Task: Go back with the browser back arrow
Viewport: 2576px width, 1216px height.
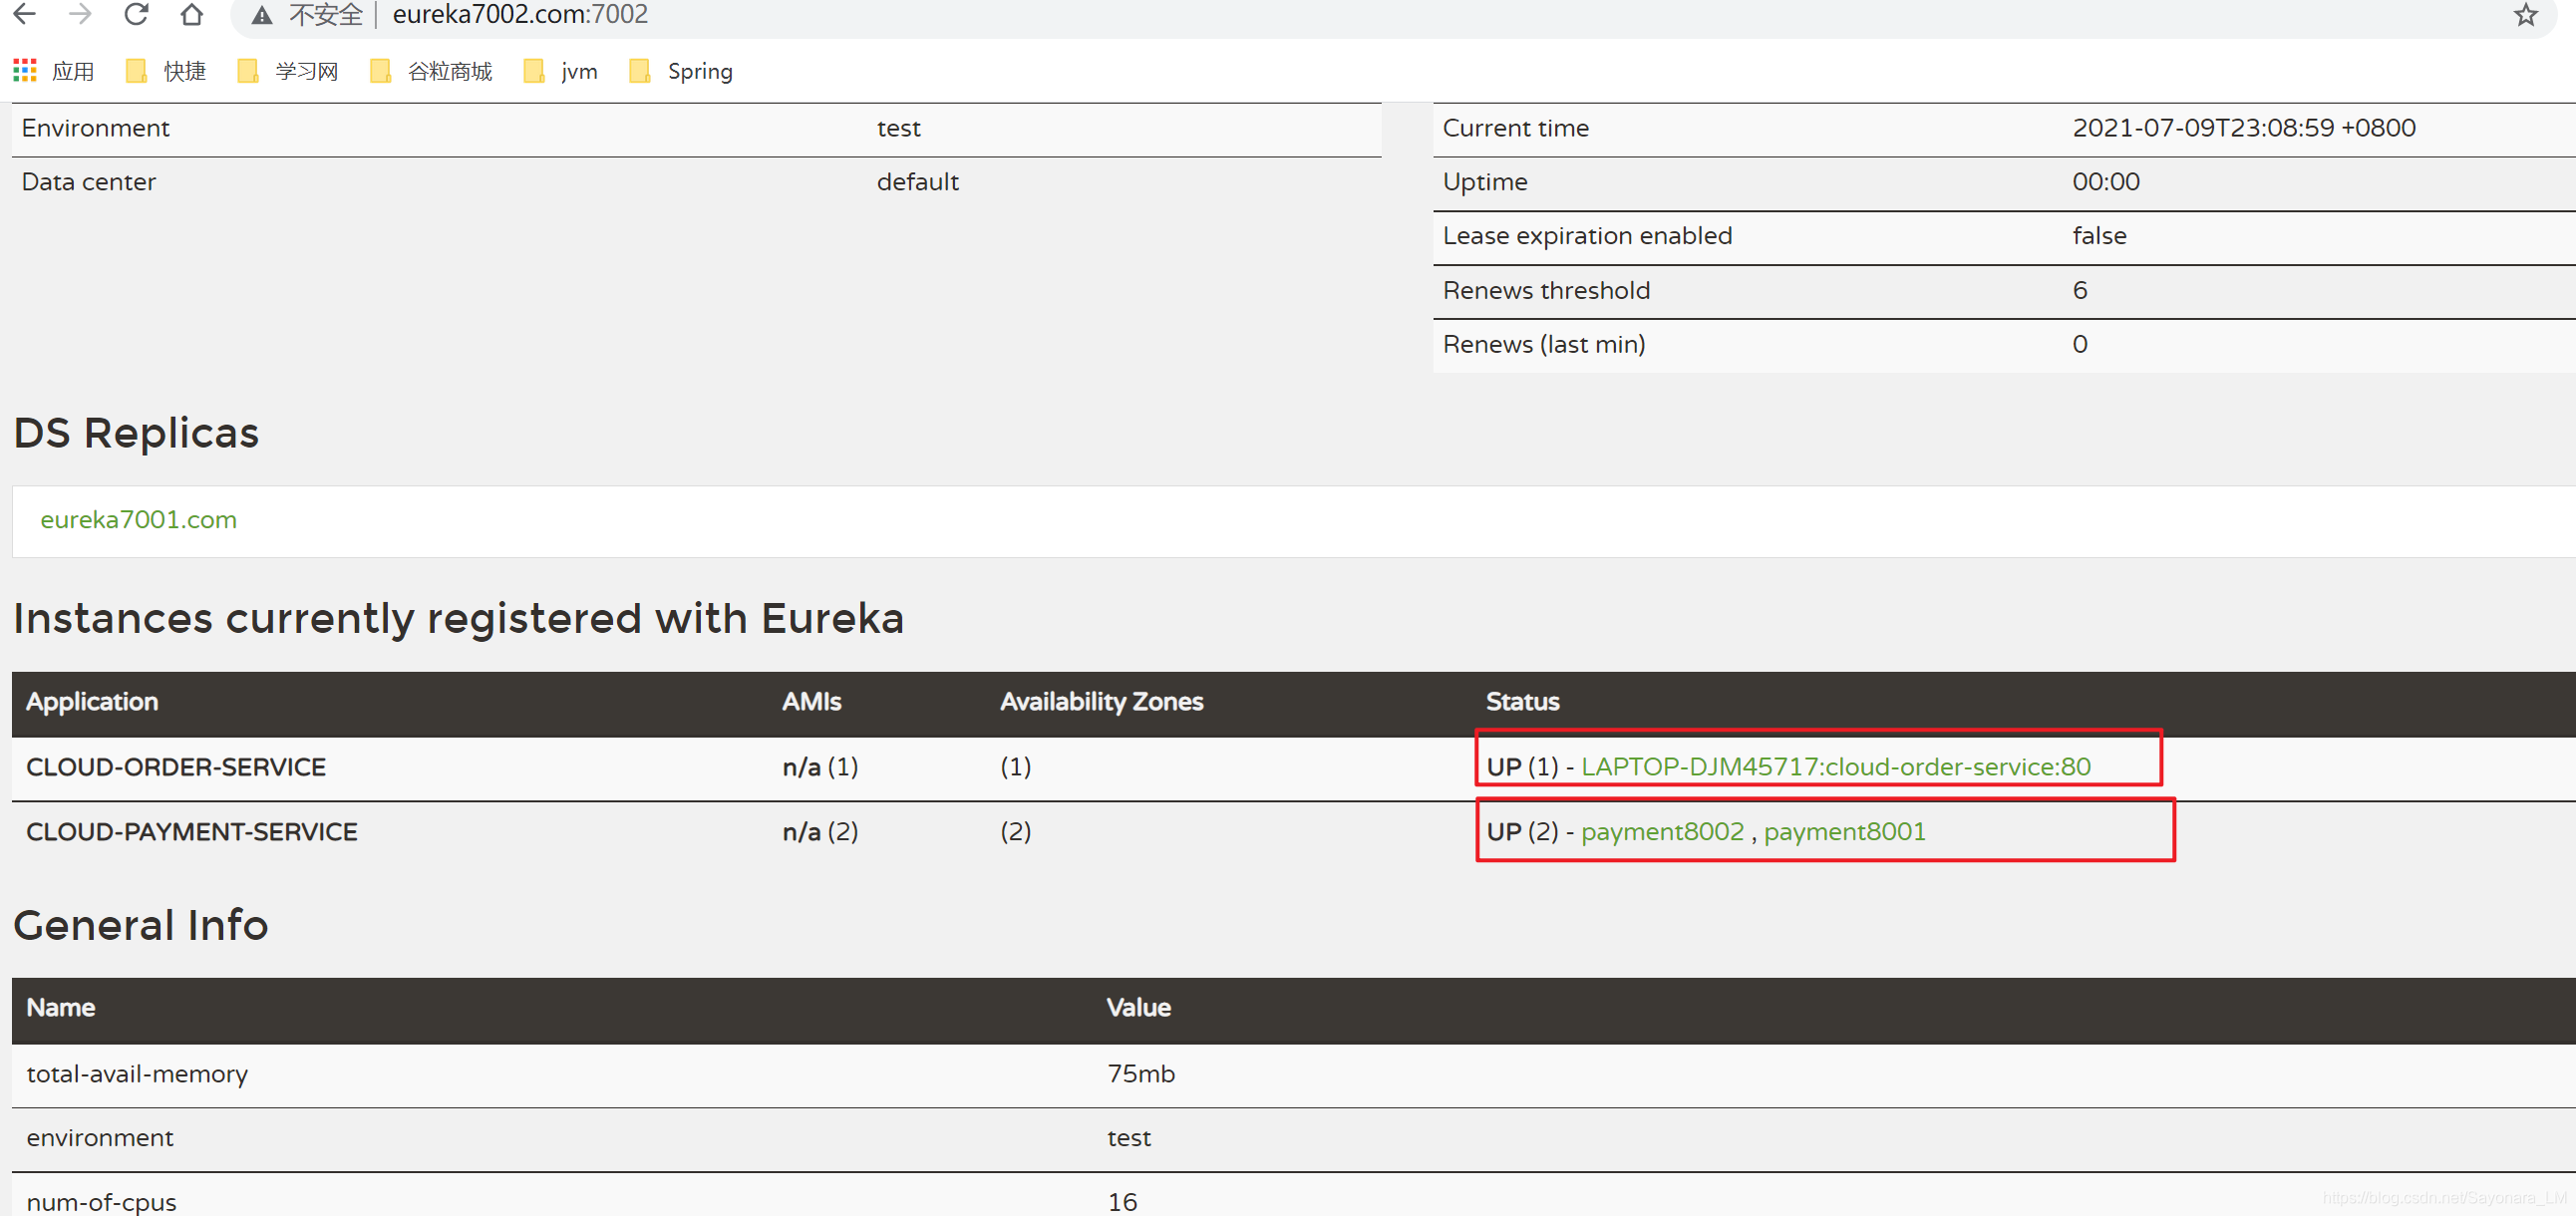Action: coord(25,14)
